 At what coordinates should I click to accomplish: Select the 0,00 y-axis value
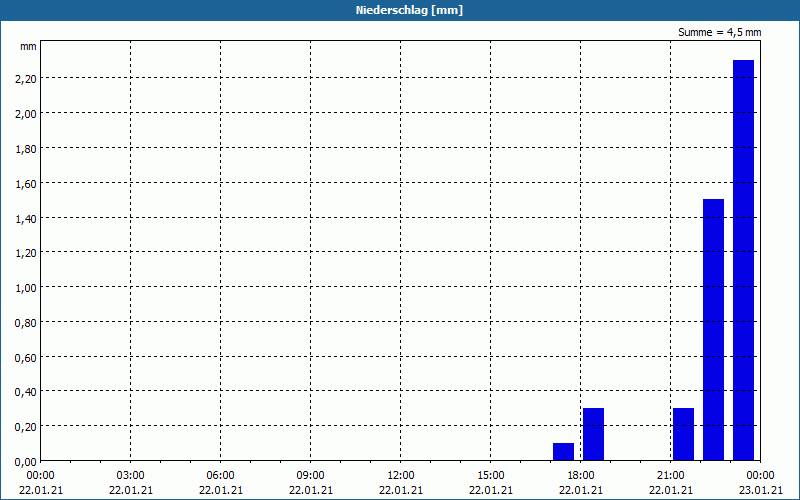coord(26,462)
